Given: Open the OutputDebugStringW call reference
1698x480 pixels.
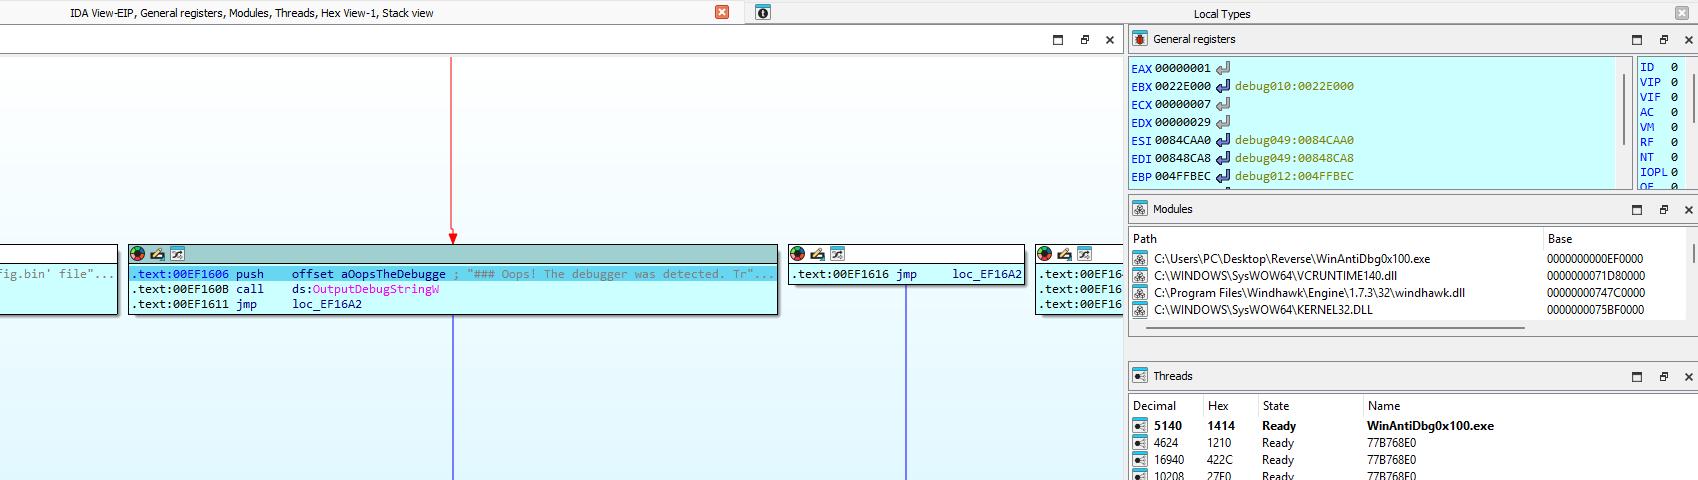Looking at the screenshot, I should [x=376, y=289].
